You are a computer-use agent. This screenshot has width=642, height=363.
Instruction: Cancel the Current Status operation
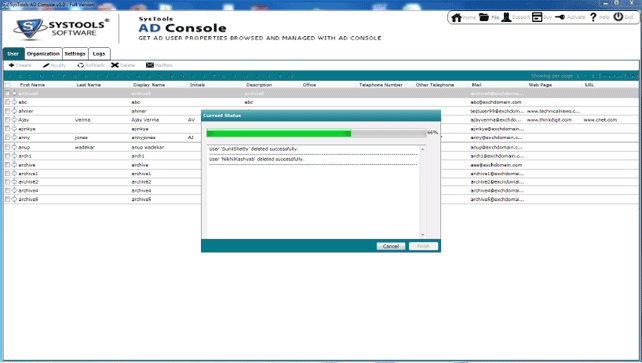[x=391, y=246]
